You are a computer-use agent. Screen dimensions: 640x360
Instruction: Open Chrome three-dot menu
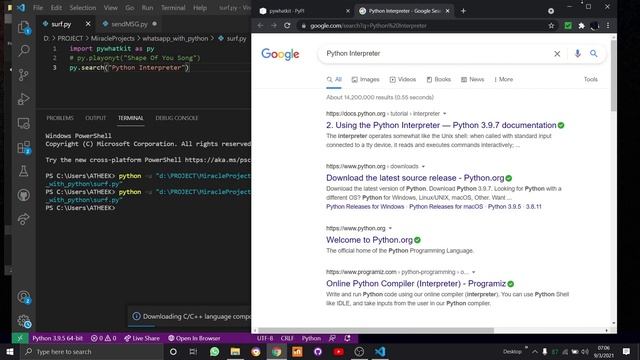pyautogui.click(x=608, y=25)
